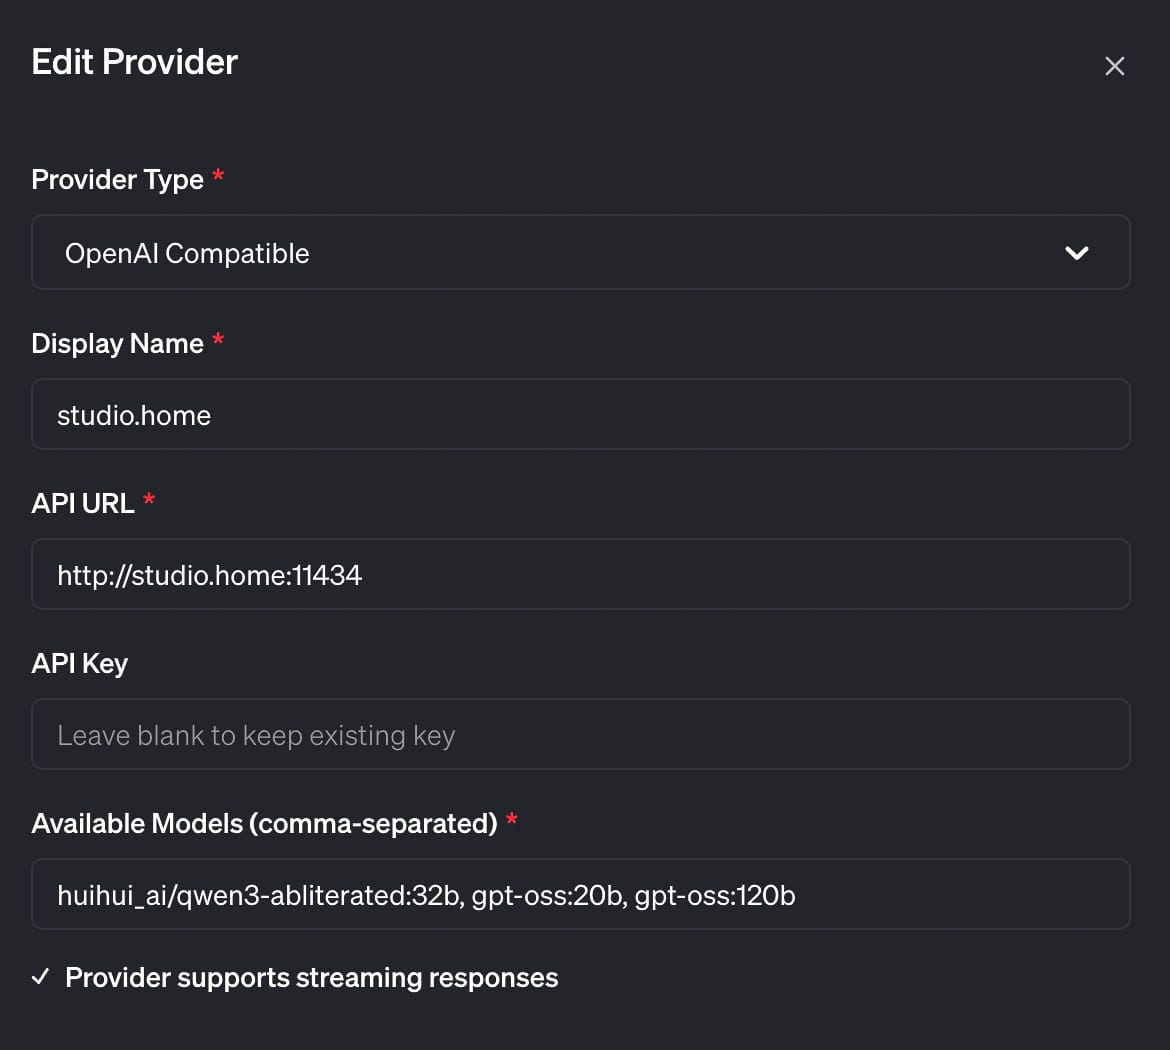
Task: Click the API Key field label
Action: [x=80, y=664]
